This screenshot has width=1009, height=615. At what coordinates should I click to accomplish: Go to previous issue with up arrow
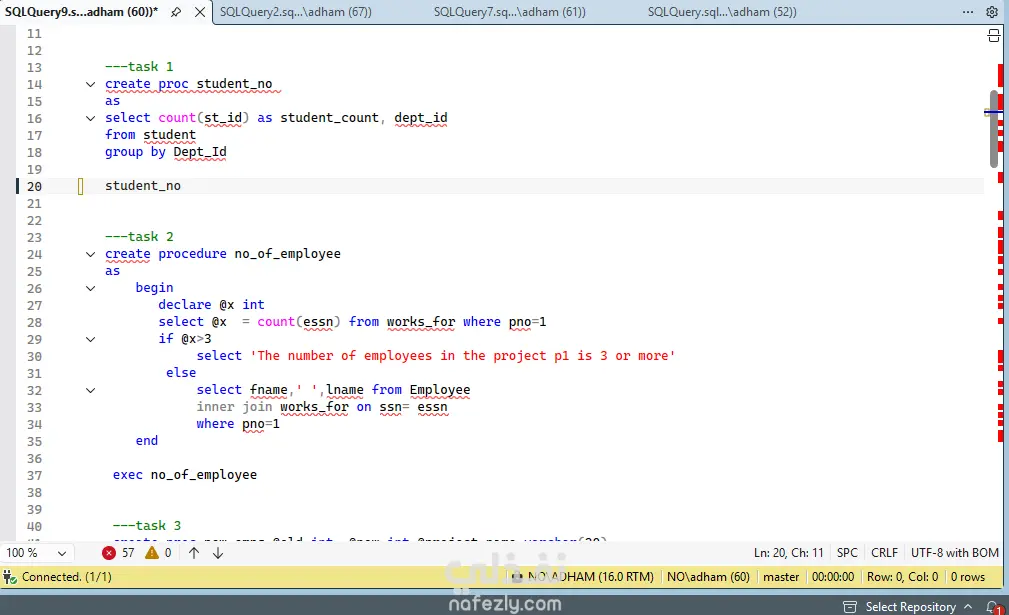(x=194, y=553)
